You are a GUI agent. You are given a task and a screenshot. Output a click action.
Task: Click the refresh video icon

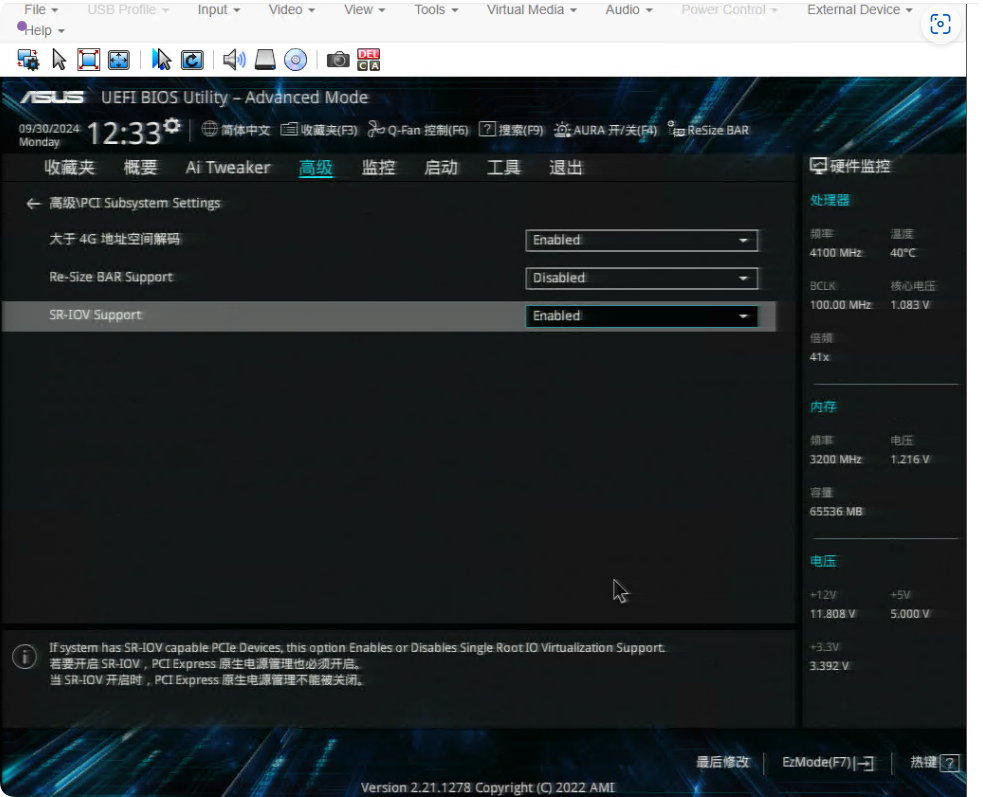click(192, 60)
